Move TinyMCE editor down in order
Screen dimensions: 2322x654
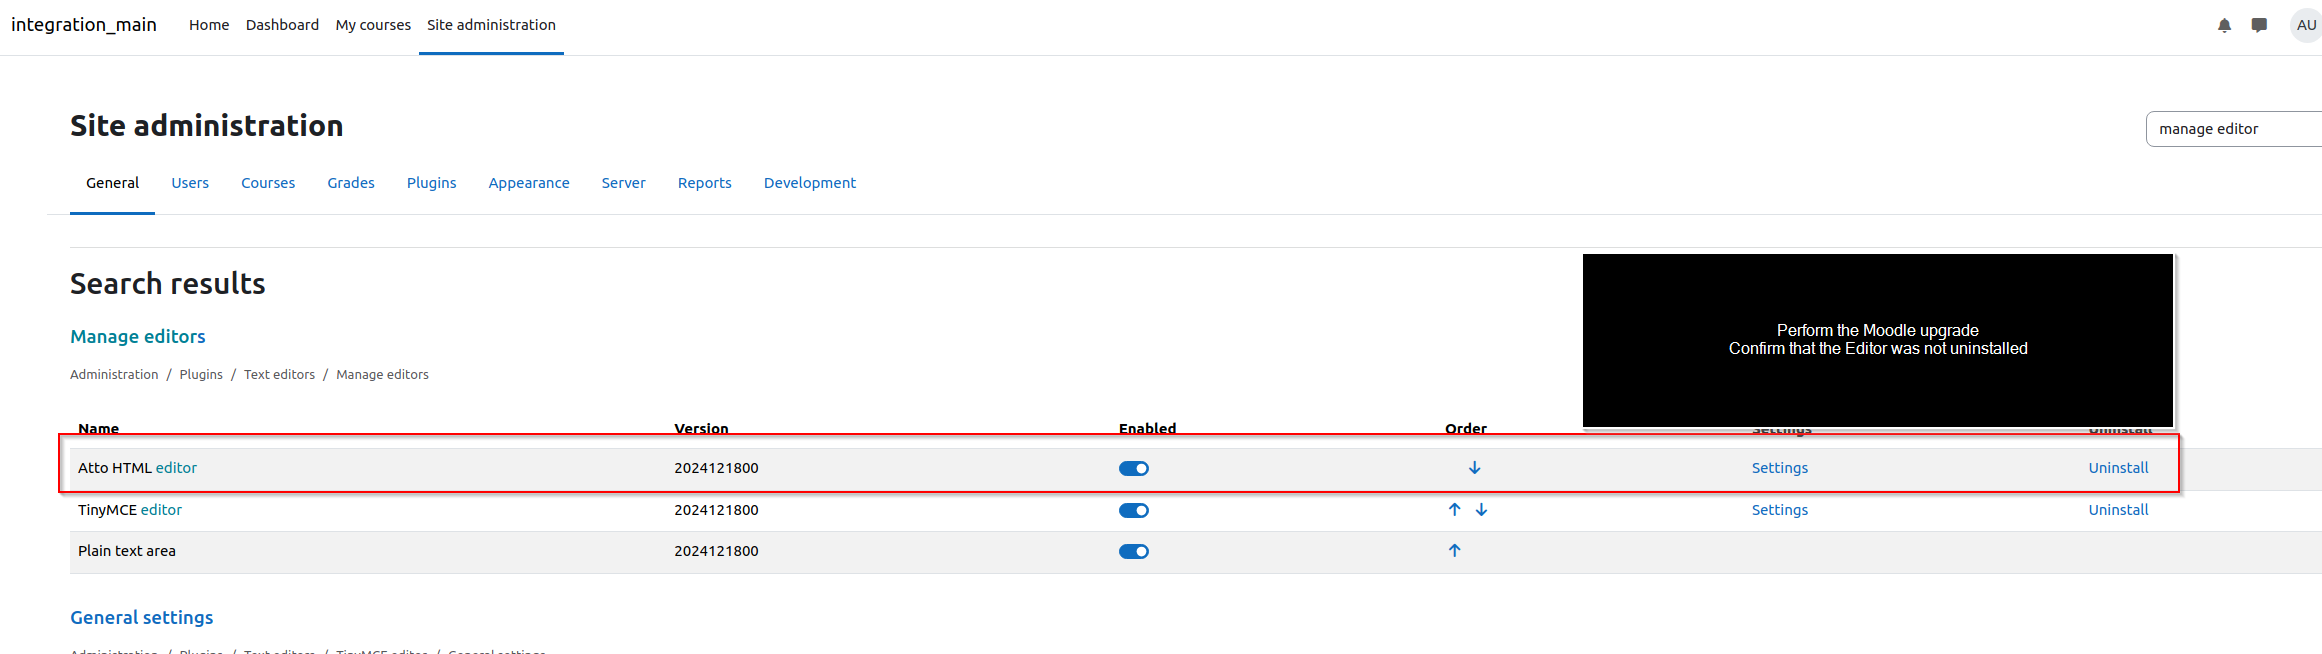(x=1481, y=510)
